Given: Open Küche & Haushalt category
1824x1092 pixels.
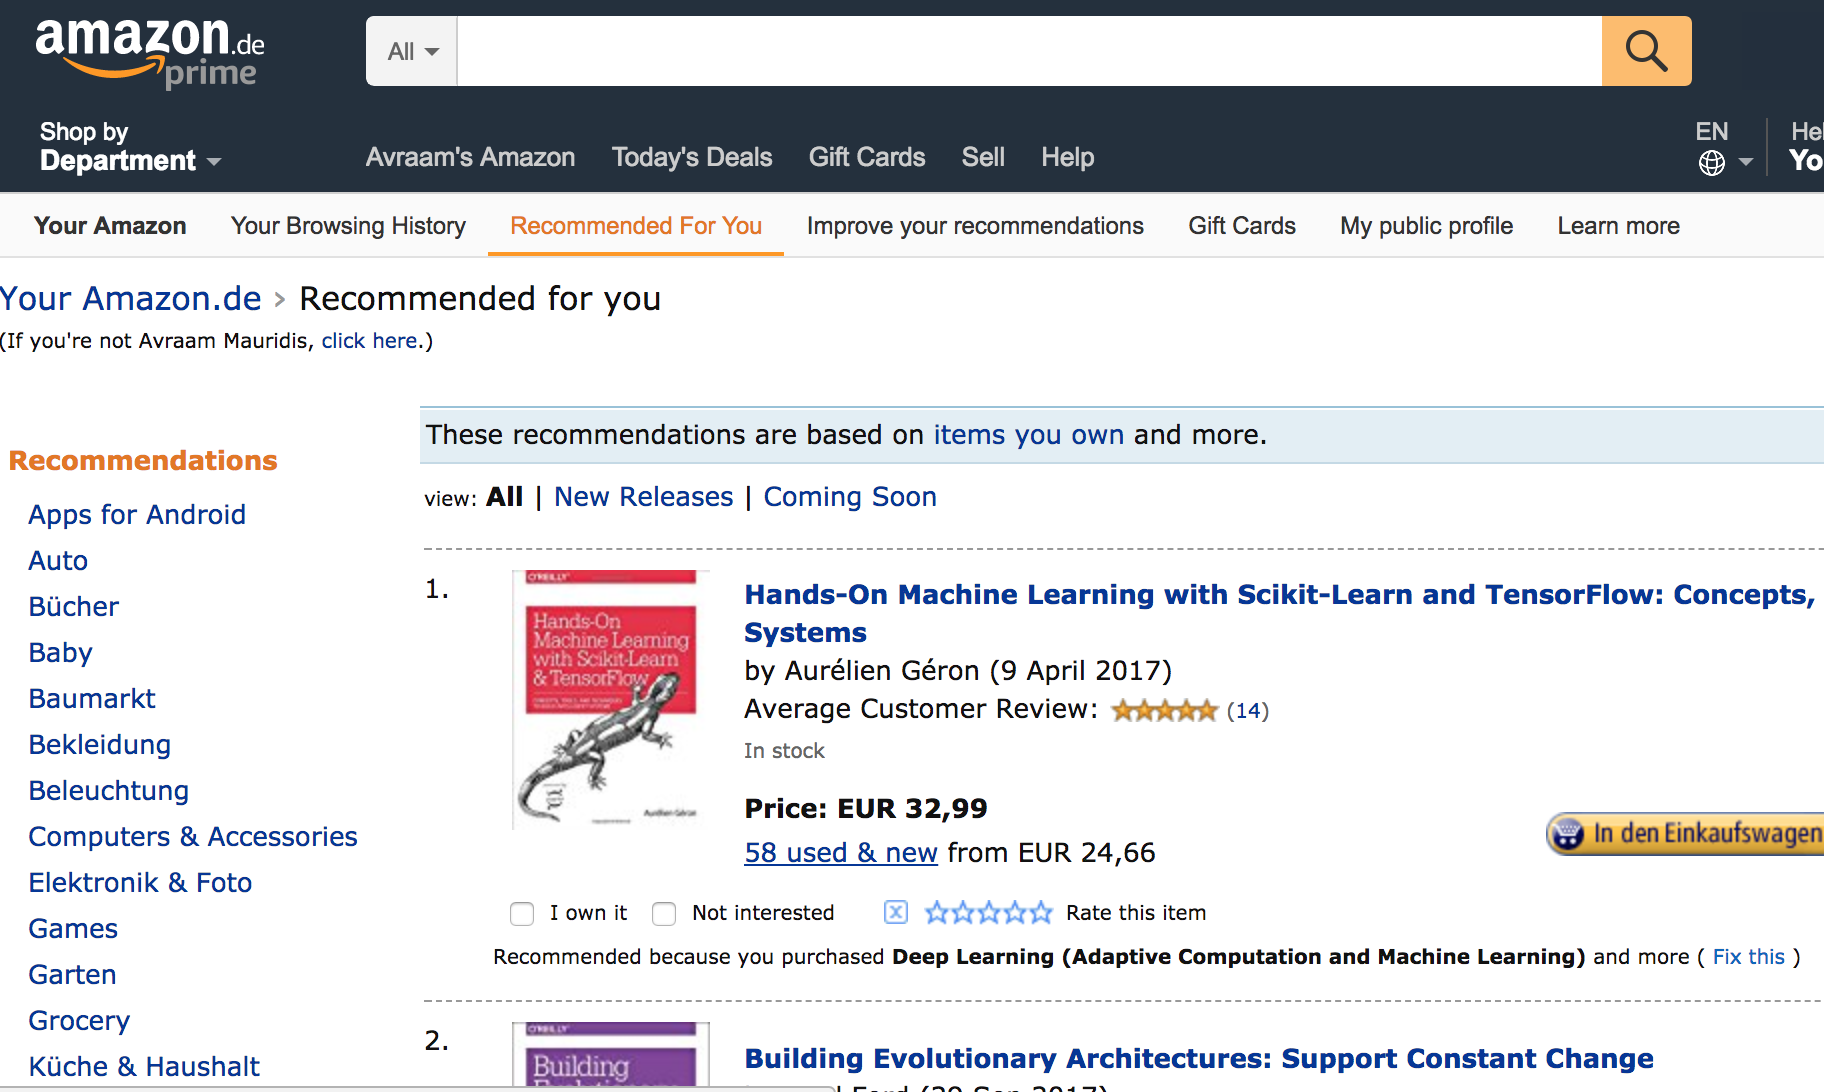Looking at the screenshot, I should point(144,1067).
